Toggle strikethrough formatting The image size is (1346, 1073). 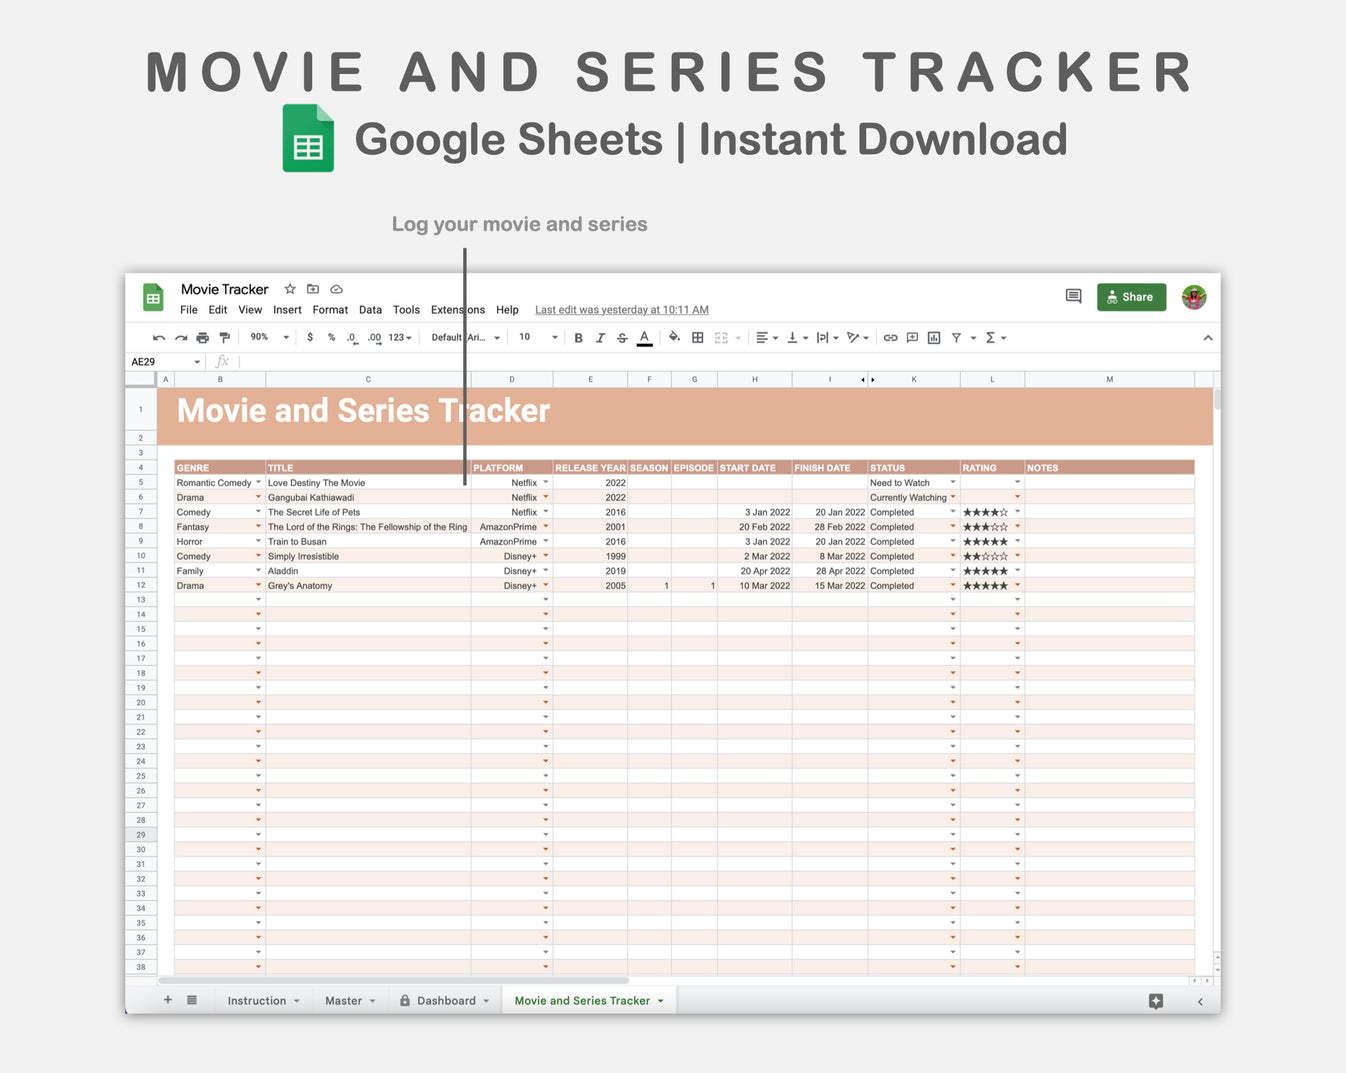621,337
